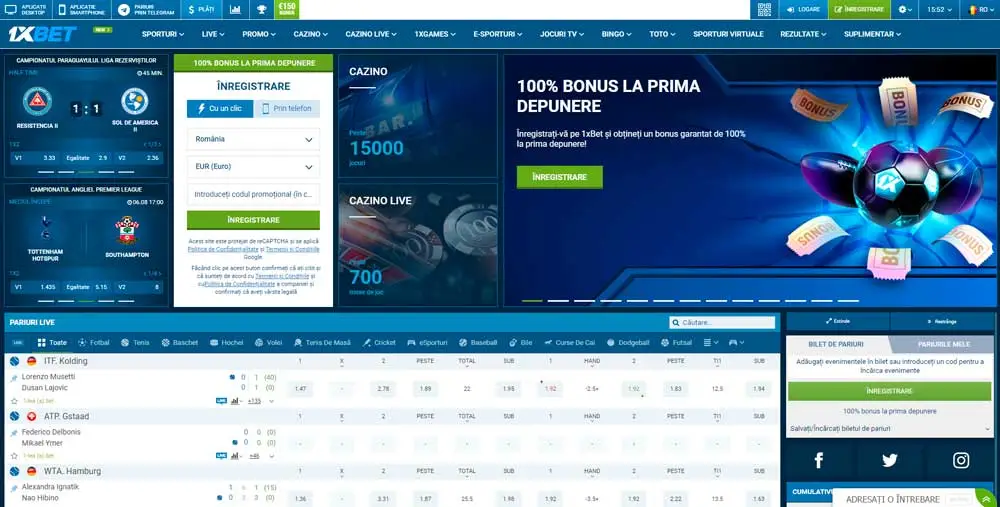1000x507 pixels.
Task: Click the LOGARE button
Action: [803, 10]
